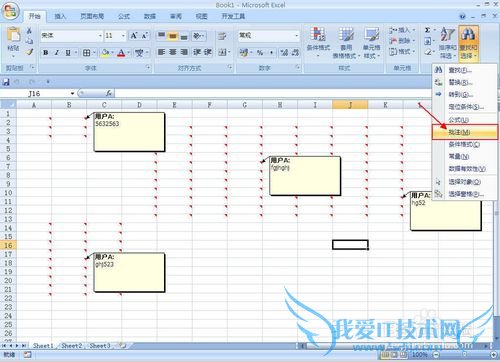Image resolution: width=500 pixels, height=362 pixels.
Task: Apply fill color from the paint bucket
Action: [105, 53]
